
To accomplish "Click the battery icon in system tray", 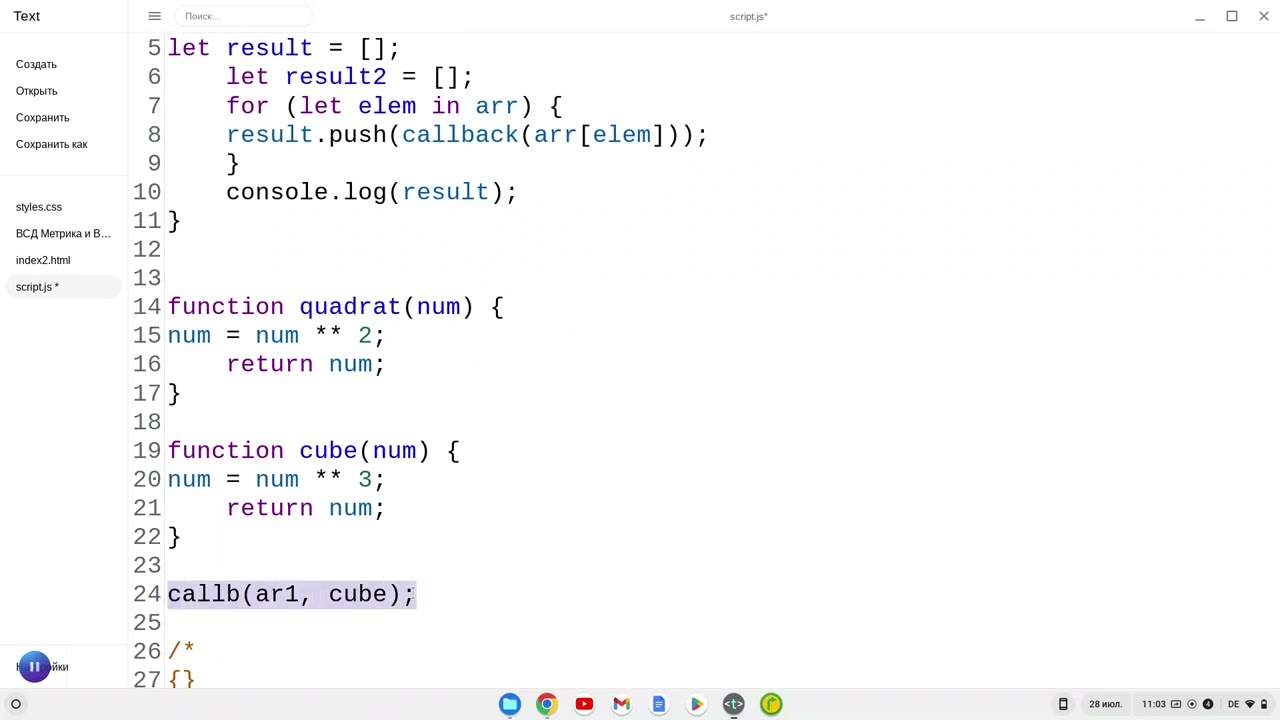I will tap(1265, 704).
